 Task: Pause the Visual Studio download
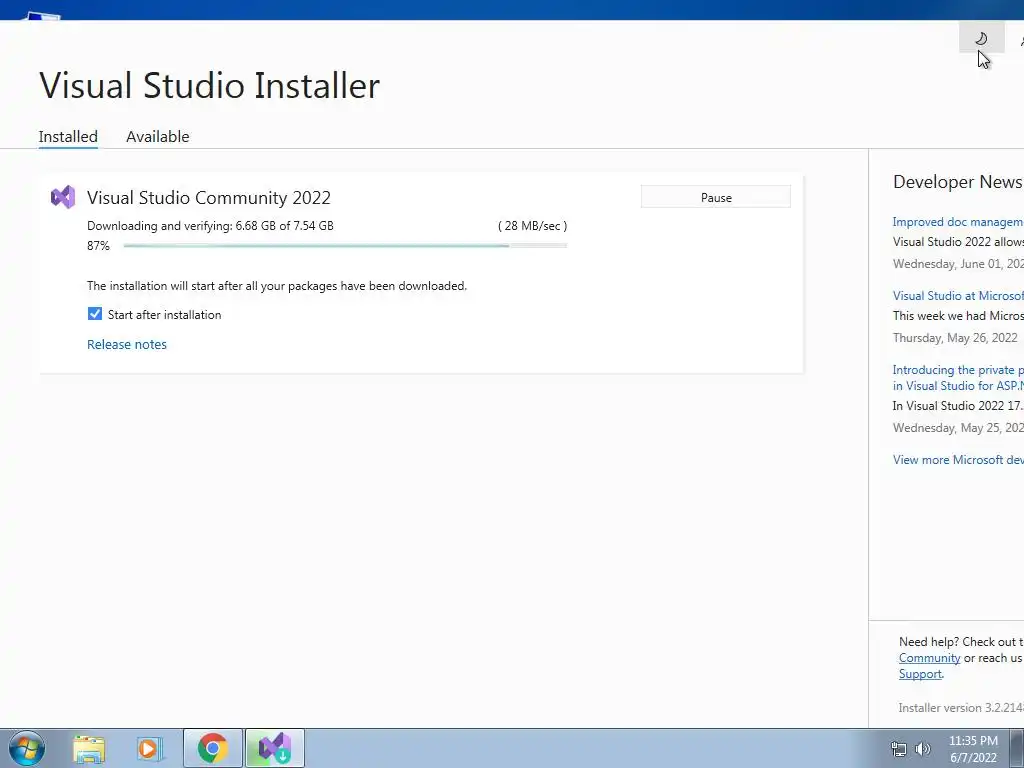point(716,197)
